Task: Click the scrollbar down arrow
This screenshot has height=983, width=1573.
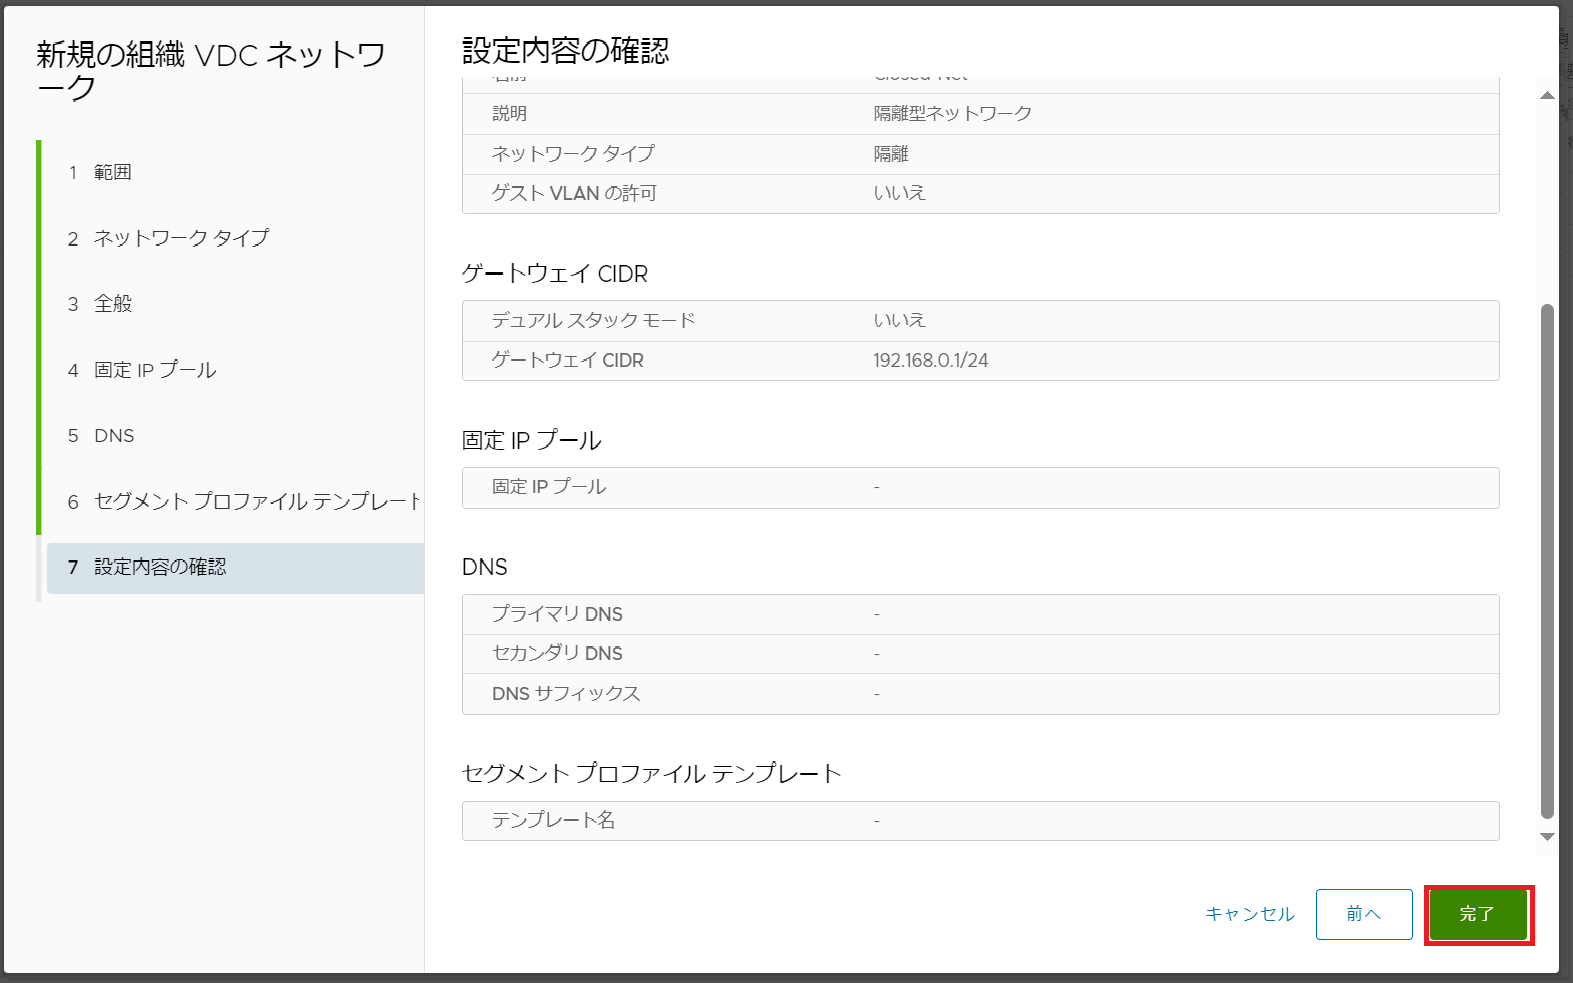Action: click(1547, 837)
